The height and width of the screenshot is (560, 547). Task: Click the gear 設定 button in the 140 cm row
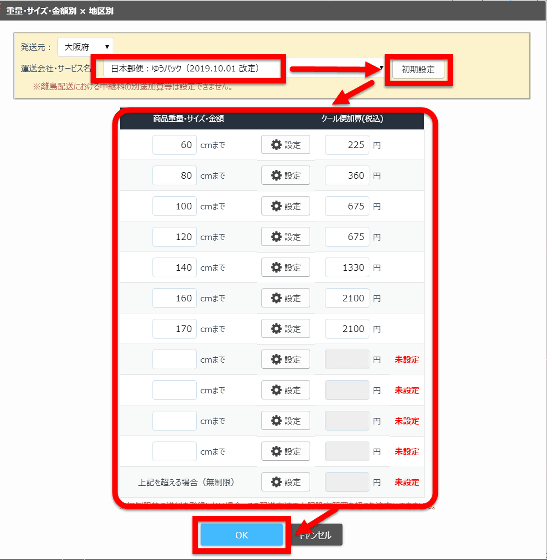(x=285, y=268)
